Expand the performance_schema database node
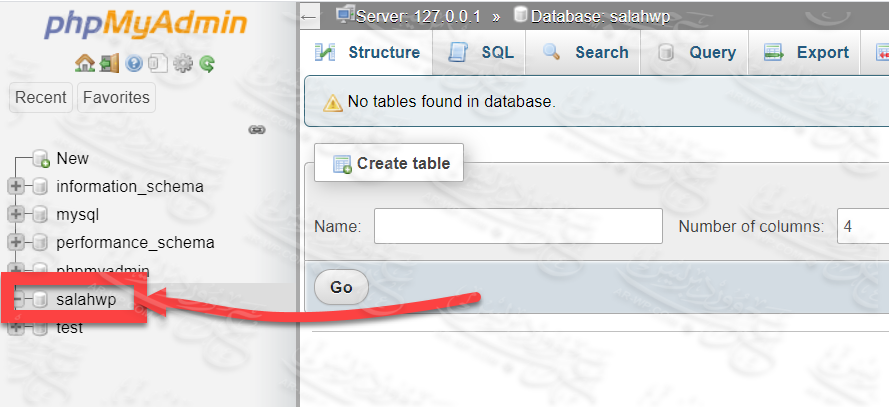Screen dimensions: 889x407 16,243
